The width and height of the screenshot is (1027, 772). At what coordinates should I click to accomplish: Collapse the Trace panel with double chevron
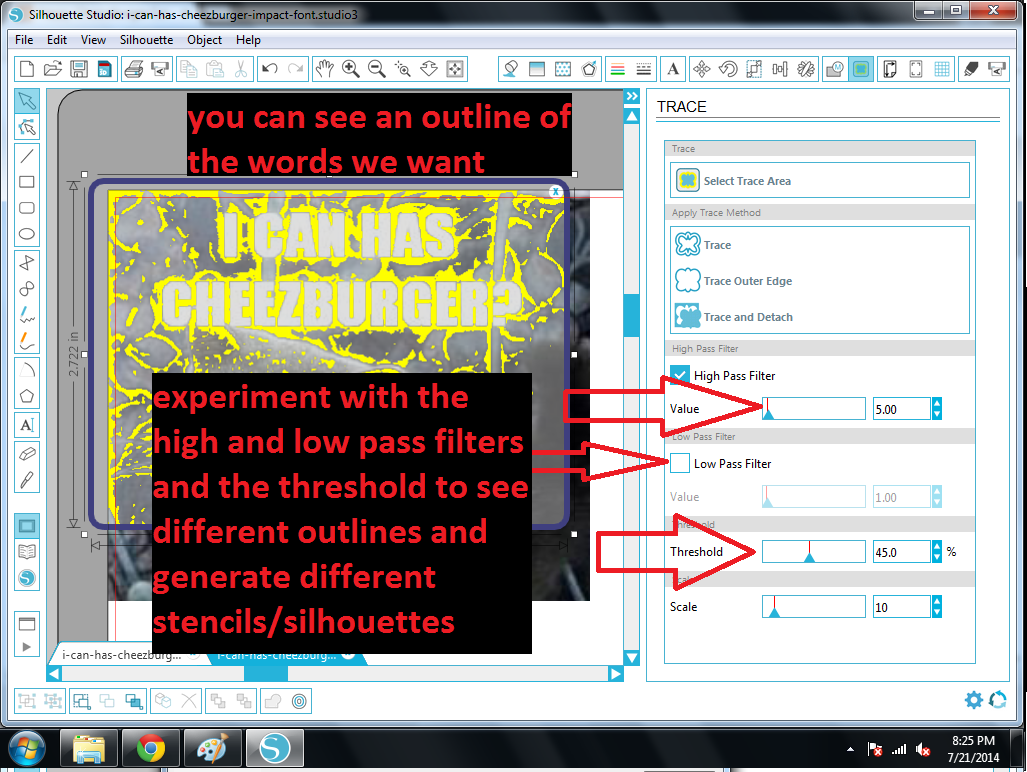pos(632,96)
